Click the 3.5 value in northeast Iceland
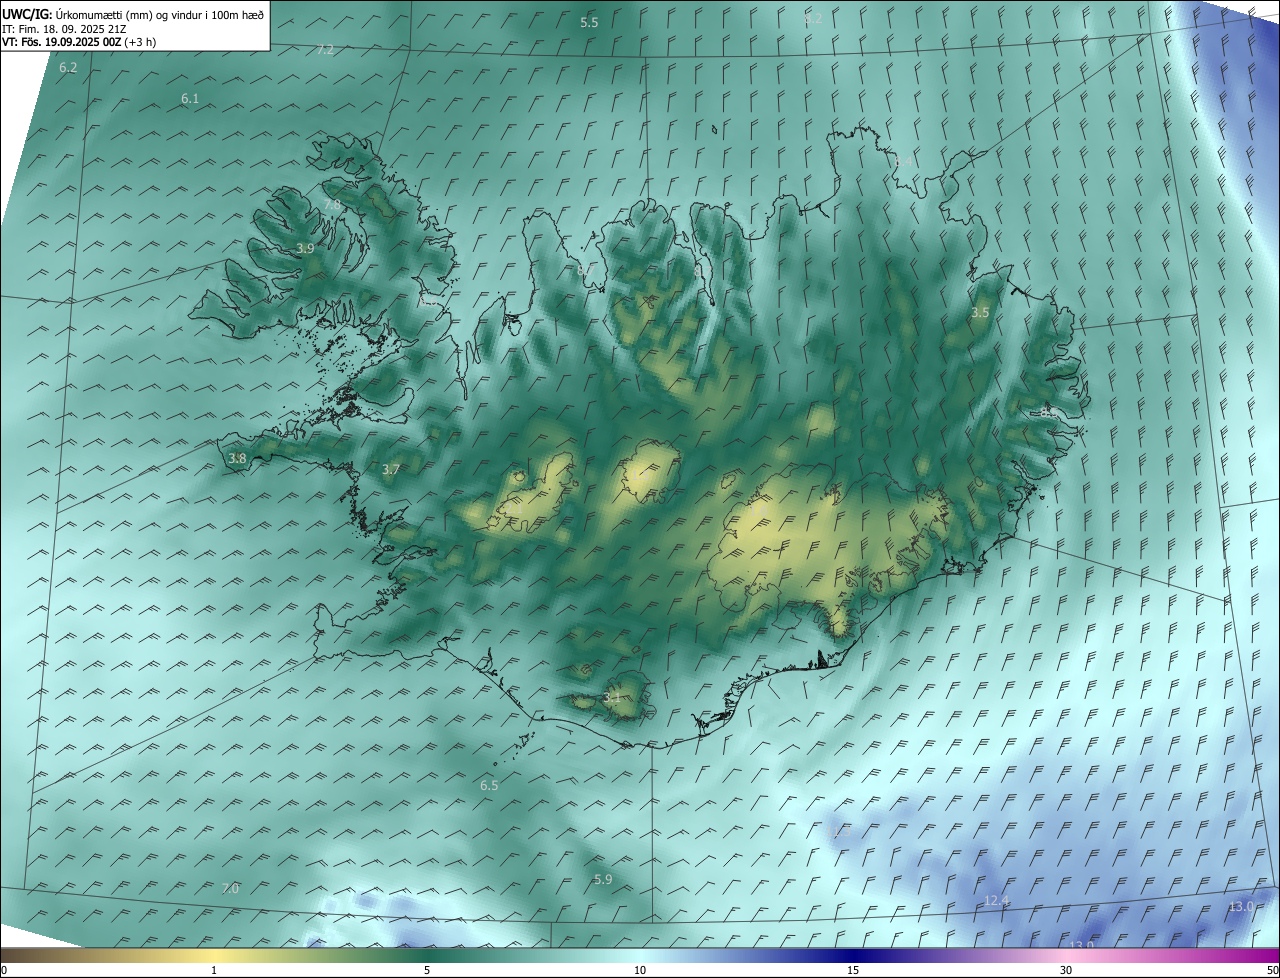This screenshot has width=1280, height=978. point(980,312)
